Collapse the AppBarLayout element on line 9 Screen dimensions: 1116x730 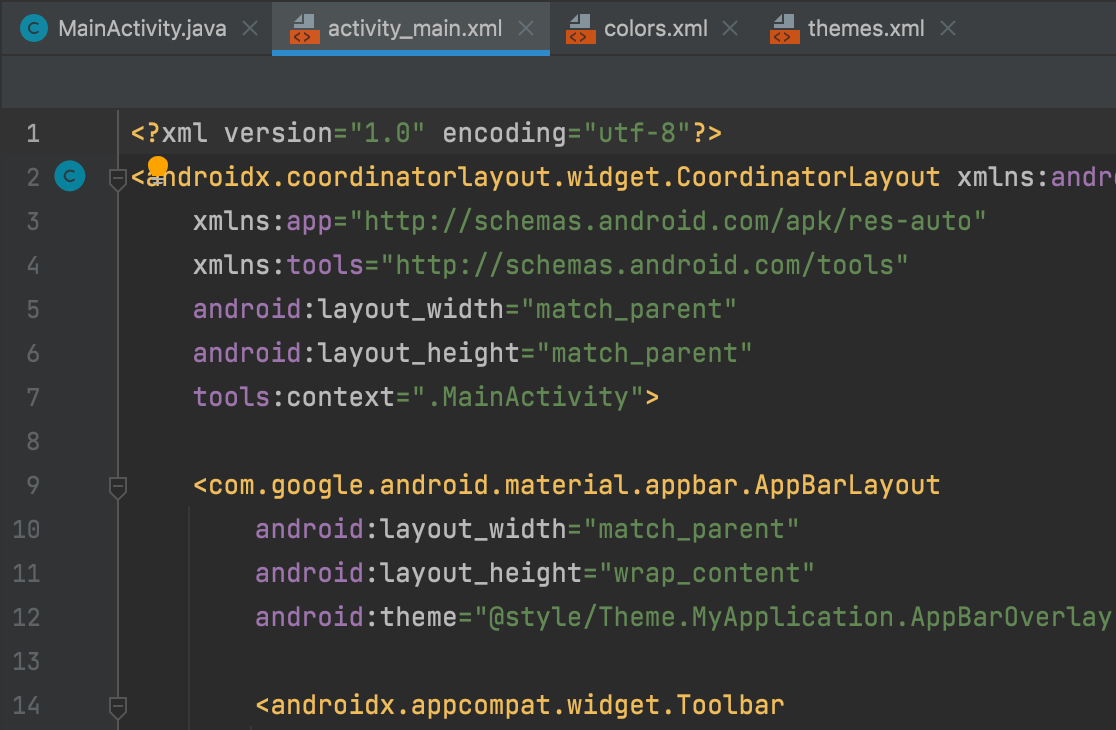118,486
